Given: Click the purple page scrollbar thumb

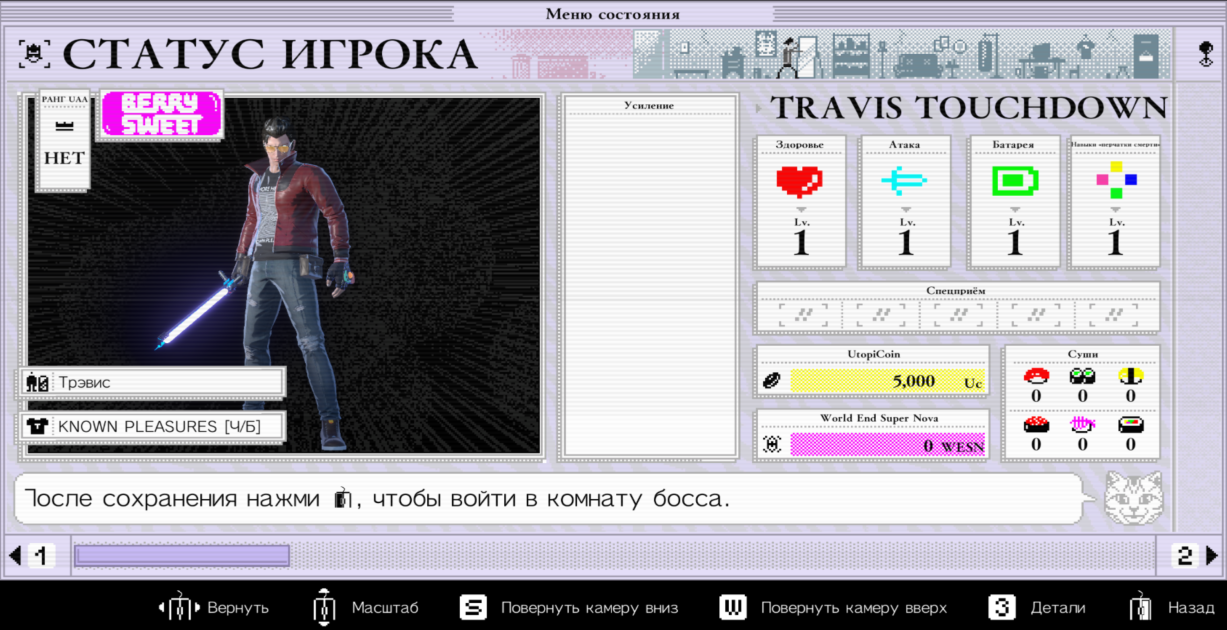Looking at the screenshot, I should [182, 555].
